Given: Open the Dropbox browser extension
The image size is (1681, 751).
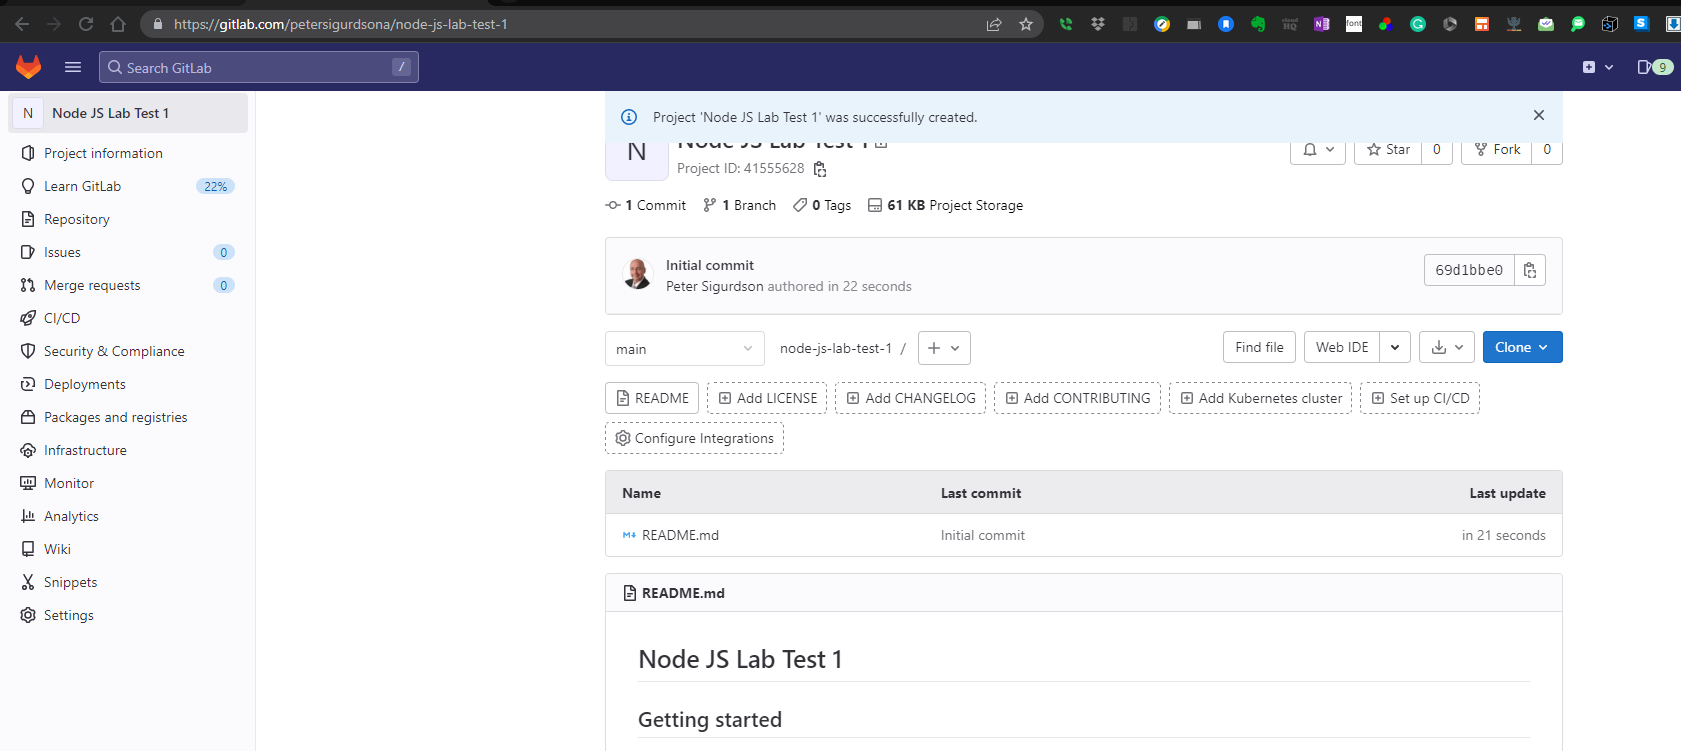Looking at the screenshot, I should click(1098, 24).
